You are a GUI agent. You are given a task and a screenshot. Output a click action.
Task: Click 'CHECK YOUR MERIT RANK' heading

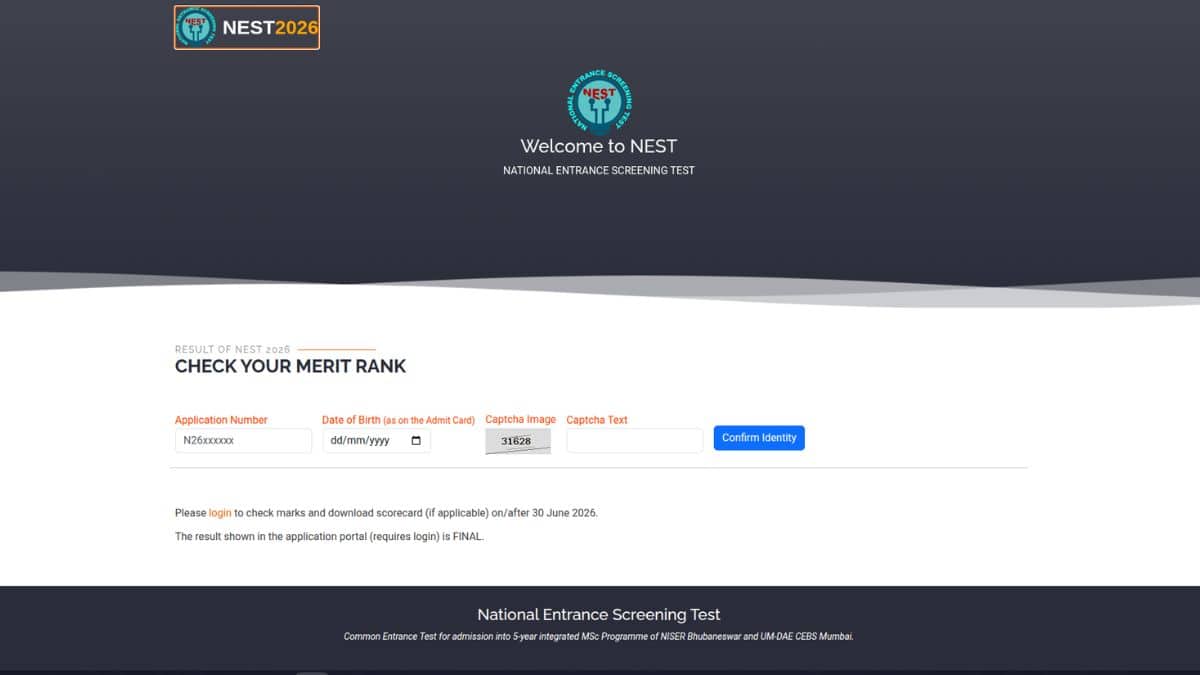pos(291,366)
